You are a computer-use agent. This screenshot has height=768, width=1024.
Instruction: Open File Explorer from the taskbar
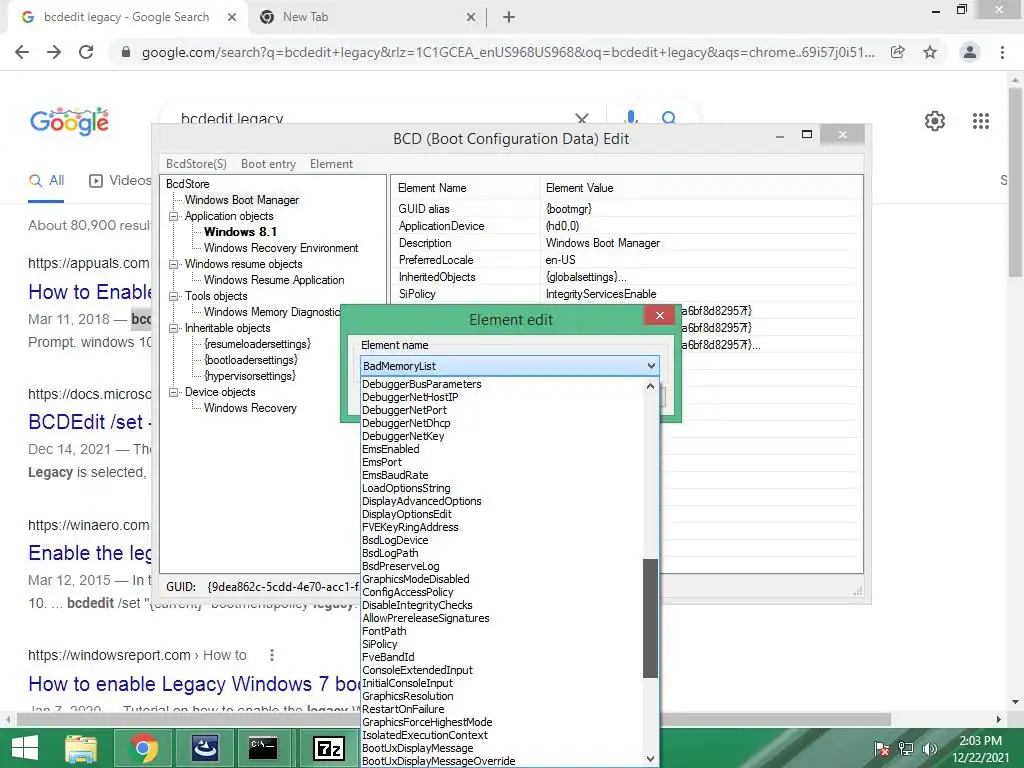[x=81, y=748]
